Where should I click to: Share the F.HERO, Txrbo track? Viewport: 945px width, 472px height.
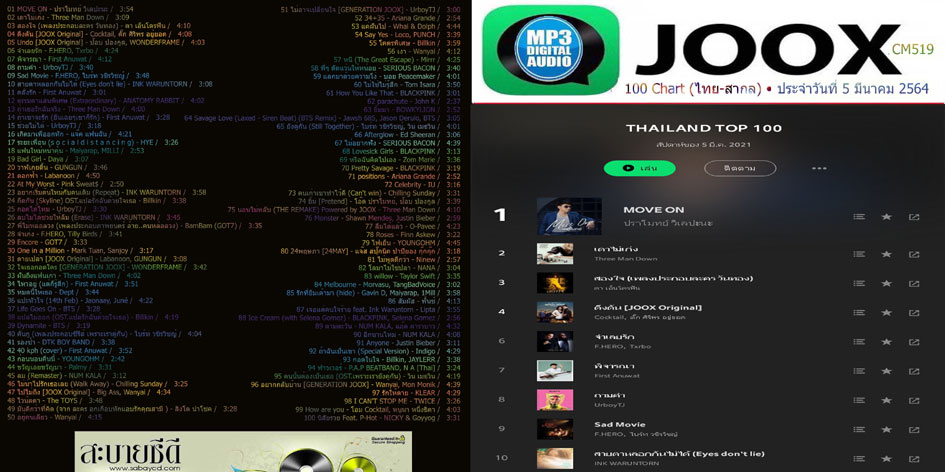pyautogui.click(x=914, y=342)
